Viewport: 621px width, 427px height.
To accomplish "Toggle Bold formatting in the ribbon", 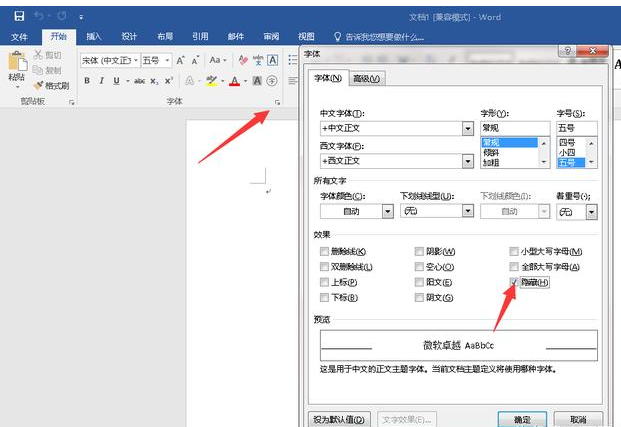I will (87, 81).
